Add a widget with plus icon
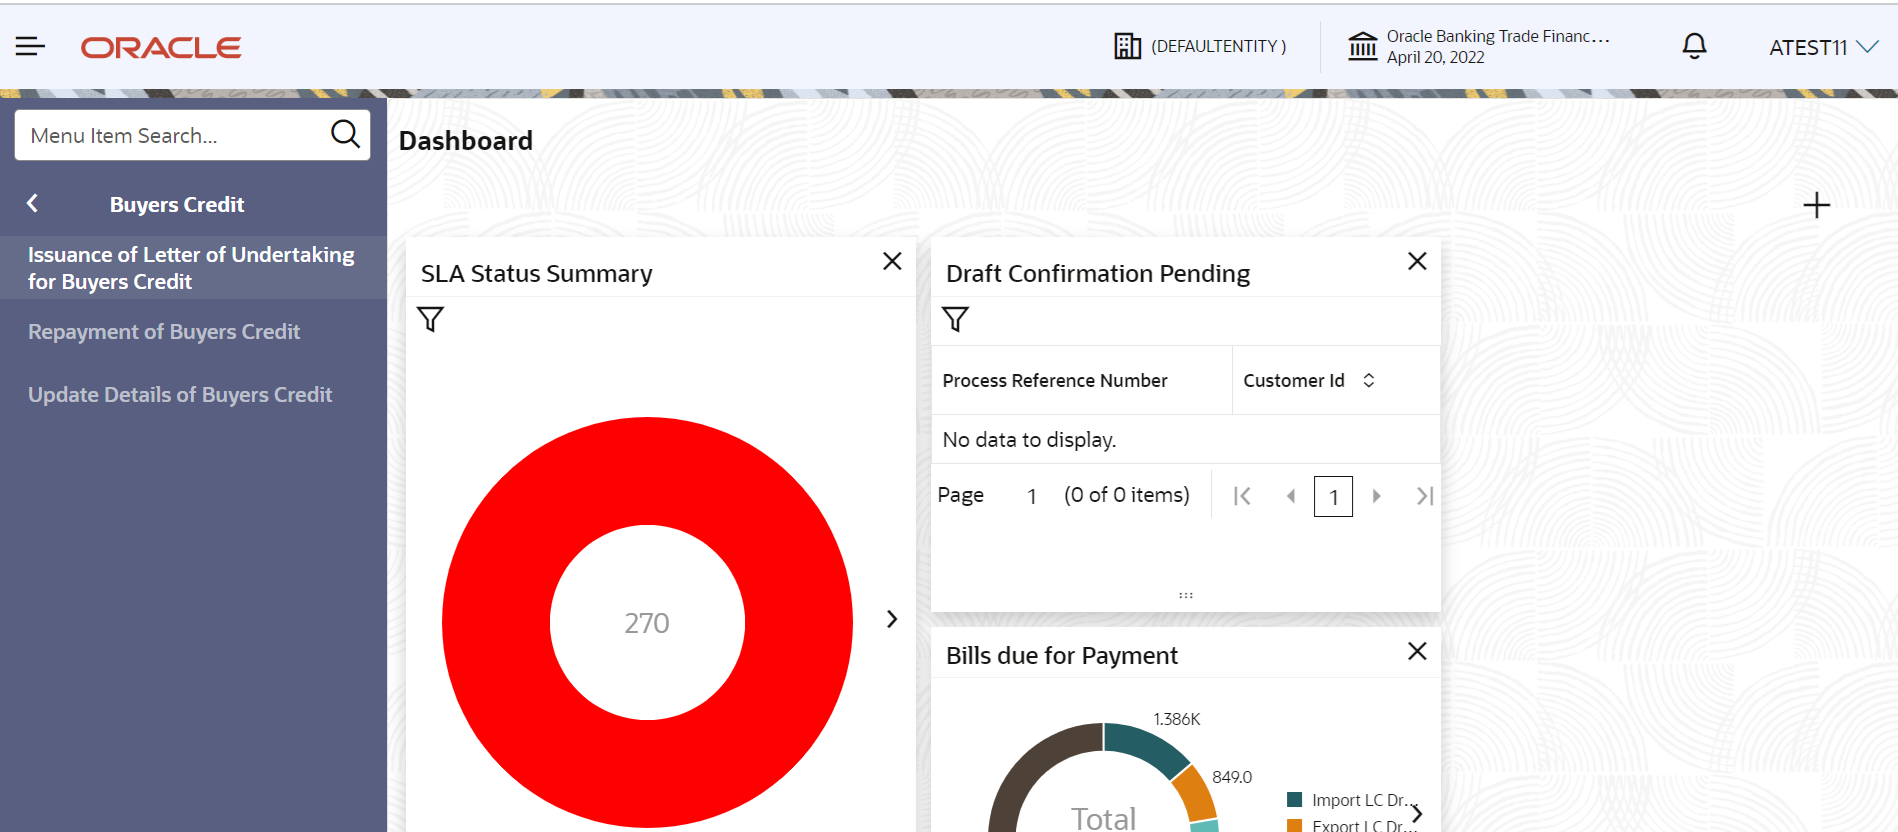Viewport: 1898px width, 832px height. tap(1816, 205)
